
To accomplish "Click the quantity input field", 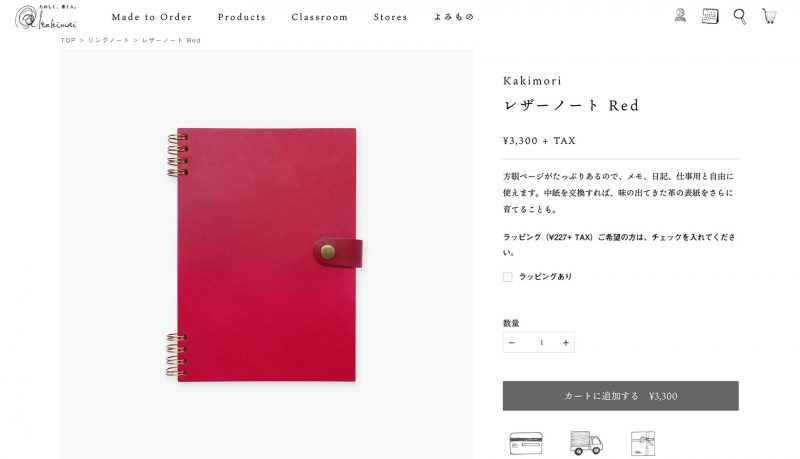I will [x=541, y=343].
